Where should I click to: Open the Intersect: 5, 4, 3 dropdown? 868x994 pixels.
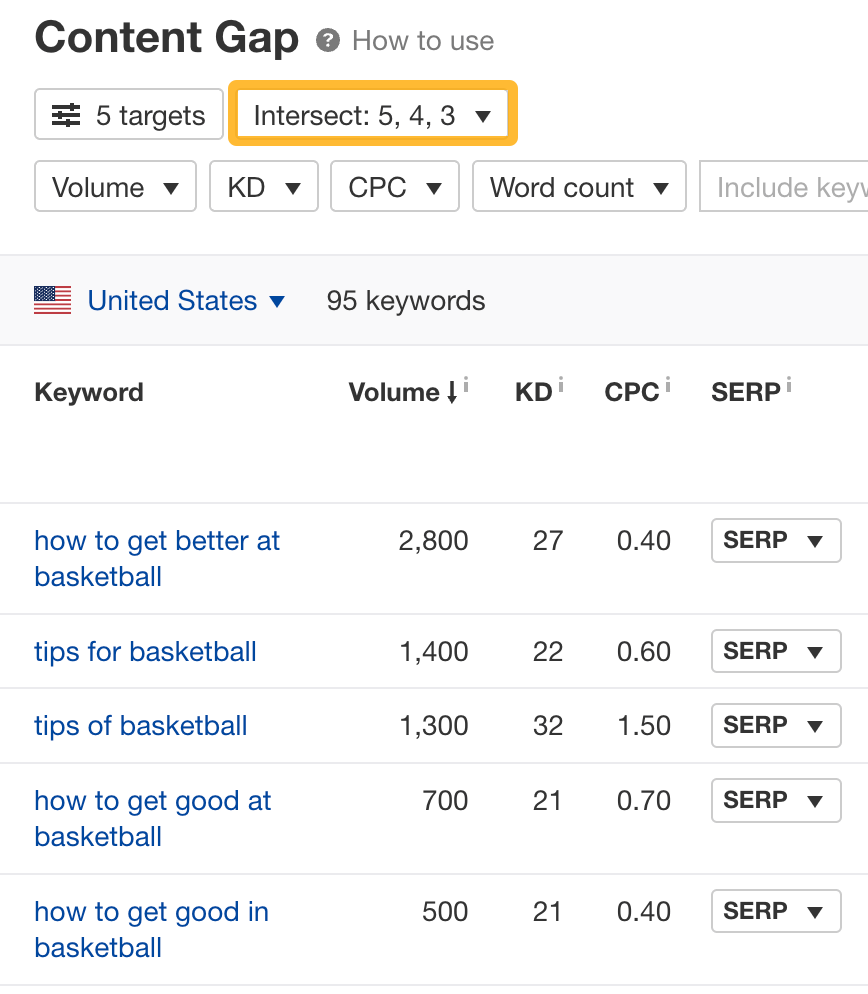372,114
